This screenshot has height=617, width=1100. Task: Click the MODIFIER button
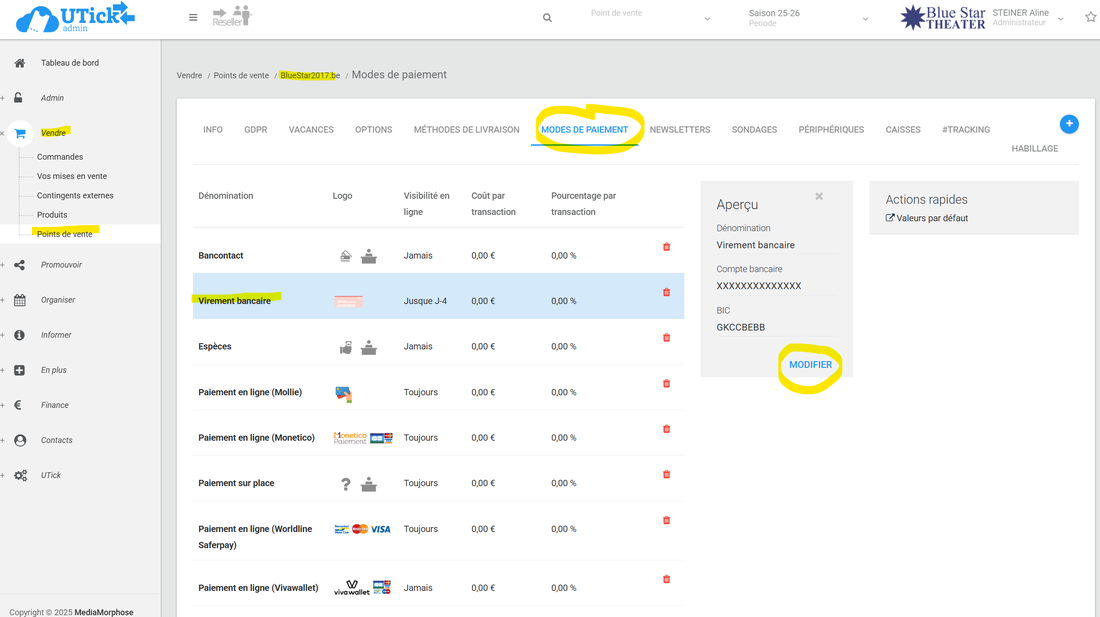[810, 365]
